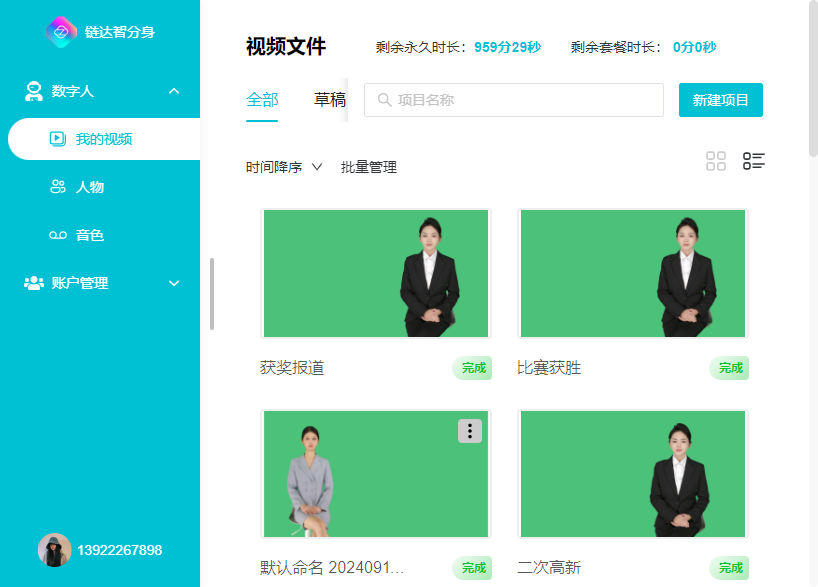818x587 pixels.
Task: Click the user avatar picture
Action: [x=54, y=550]
